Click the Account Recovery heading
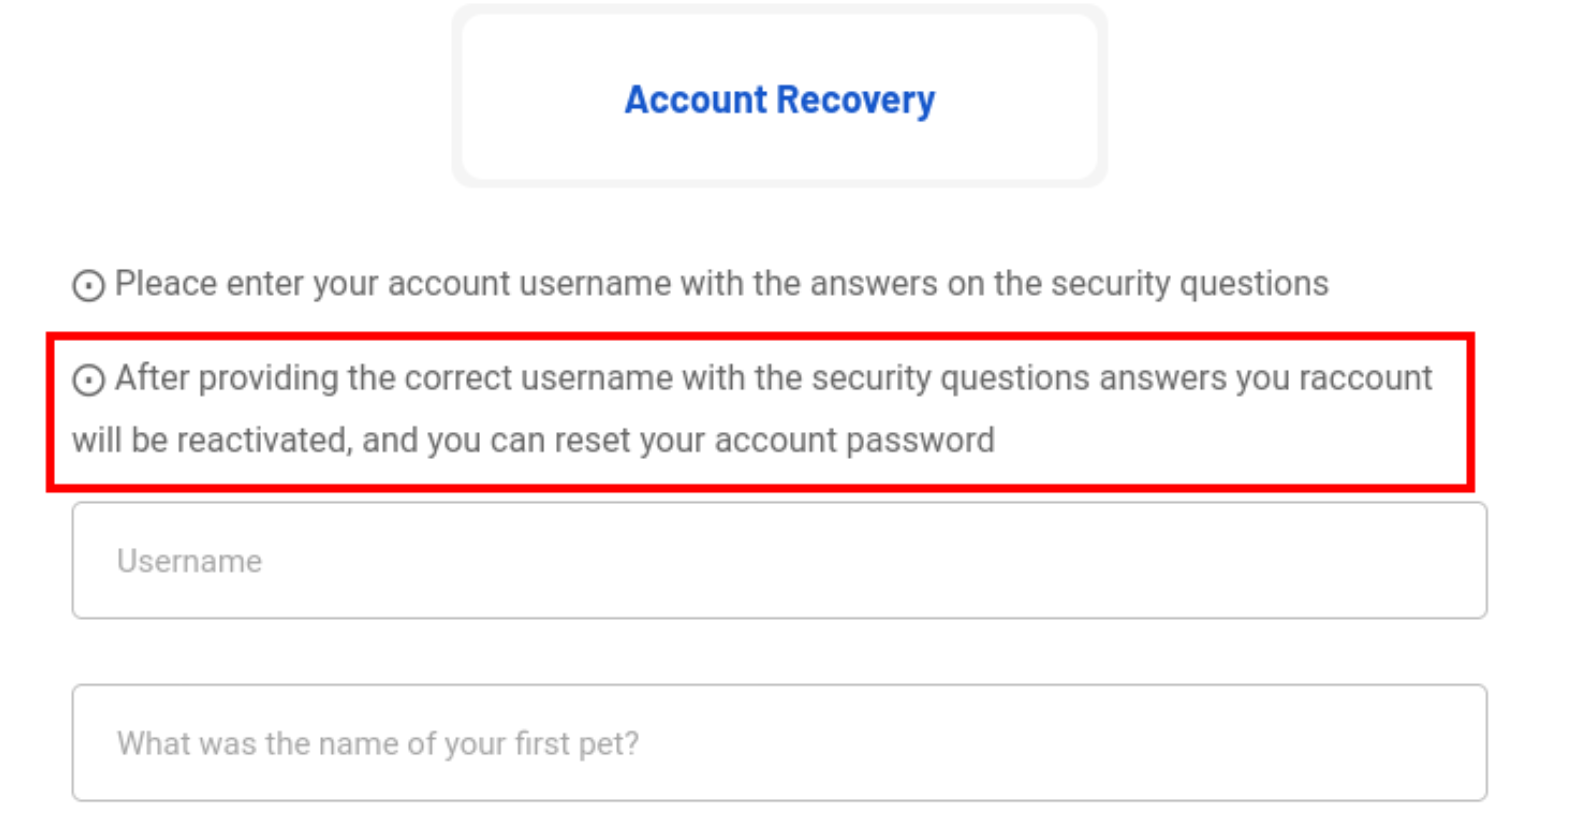 (x=779, y=100)
